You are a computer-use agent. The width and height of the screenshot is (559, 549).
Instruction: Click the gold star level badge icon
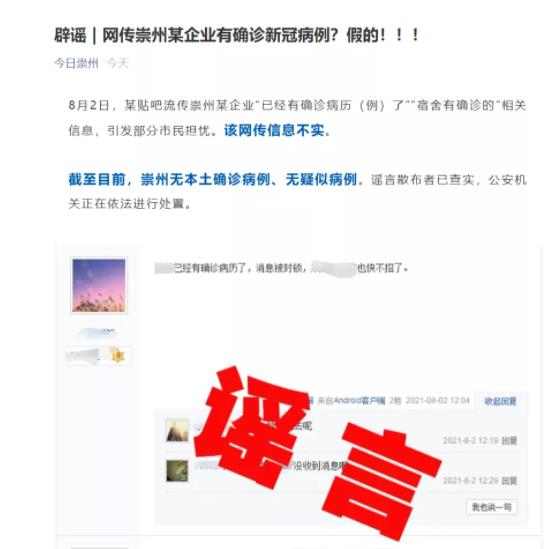117,355
